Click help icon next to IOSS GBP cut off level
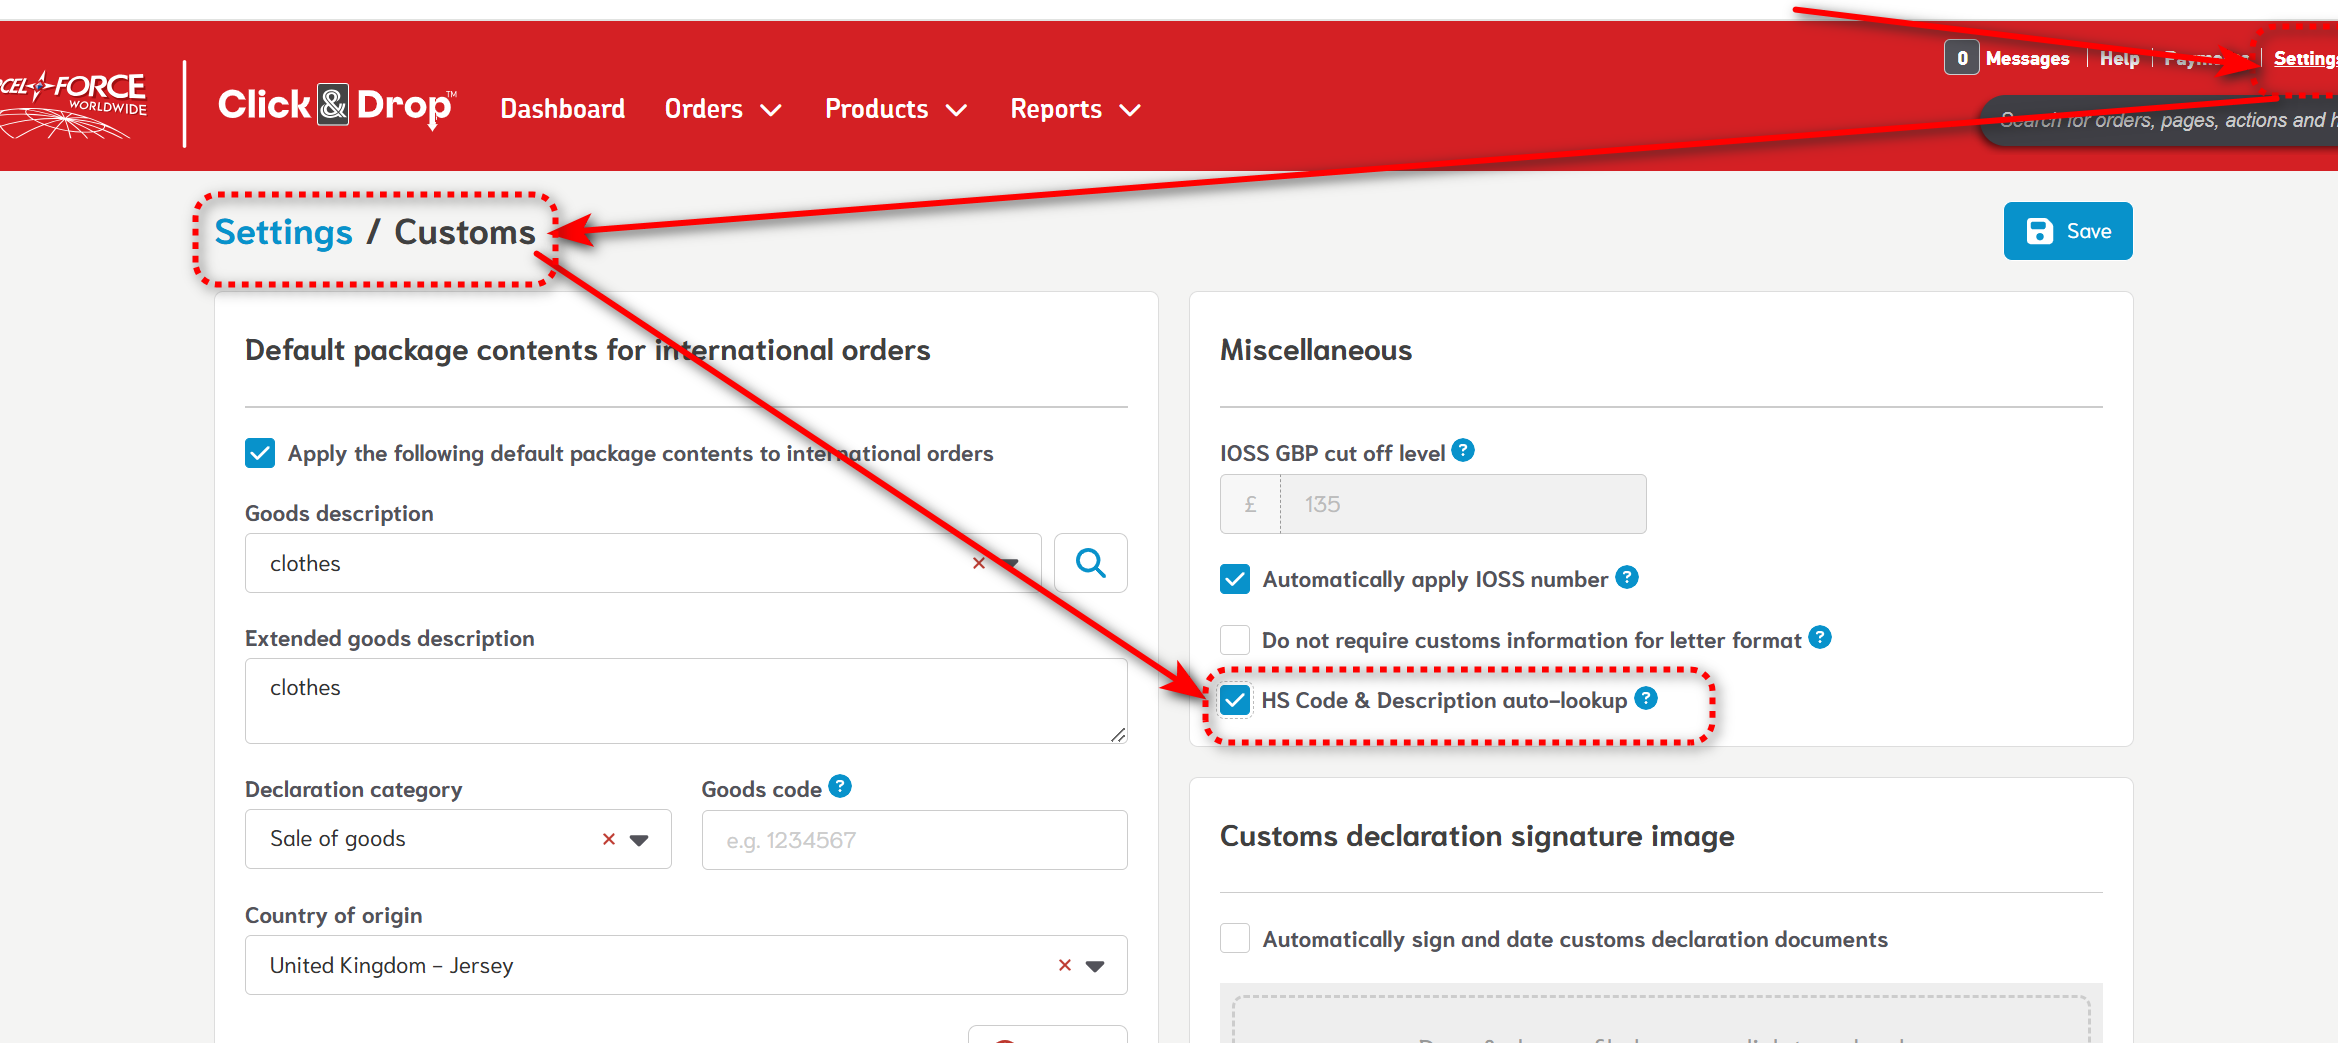 pos(1462,451)
